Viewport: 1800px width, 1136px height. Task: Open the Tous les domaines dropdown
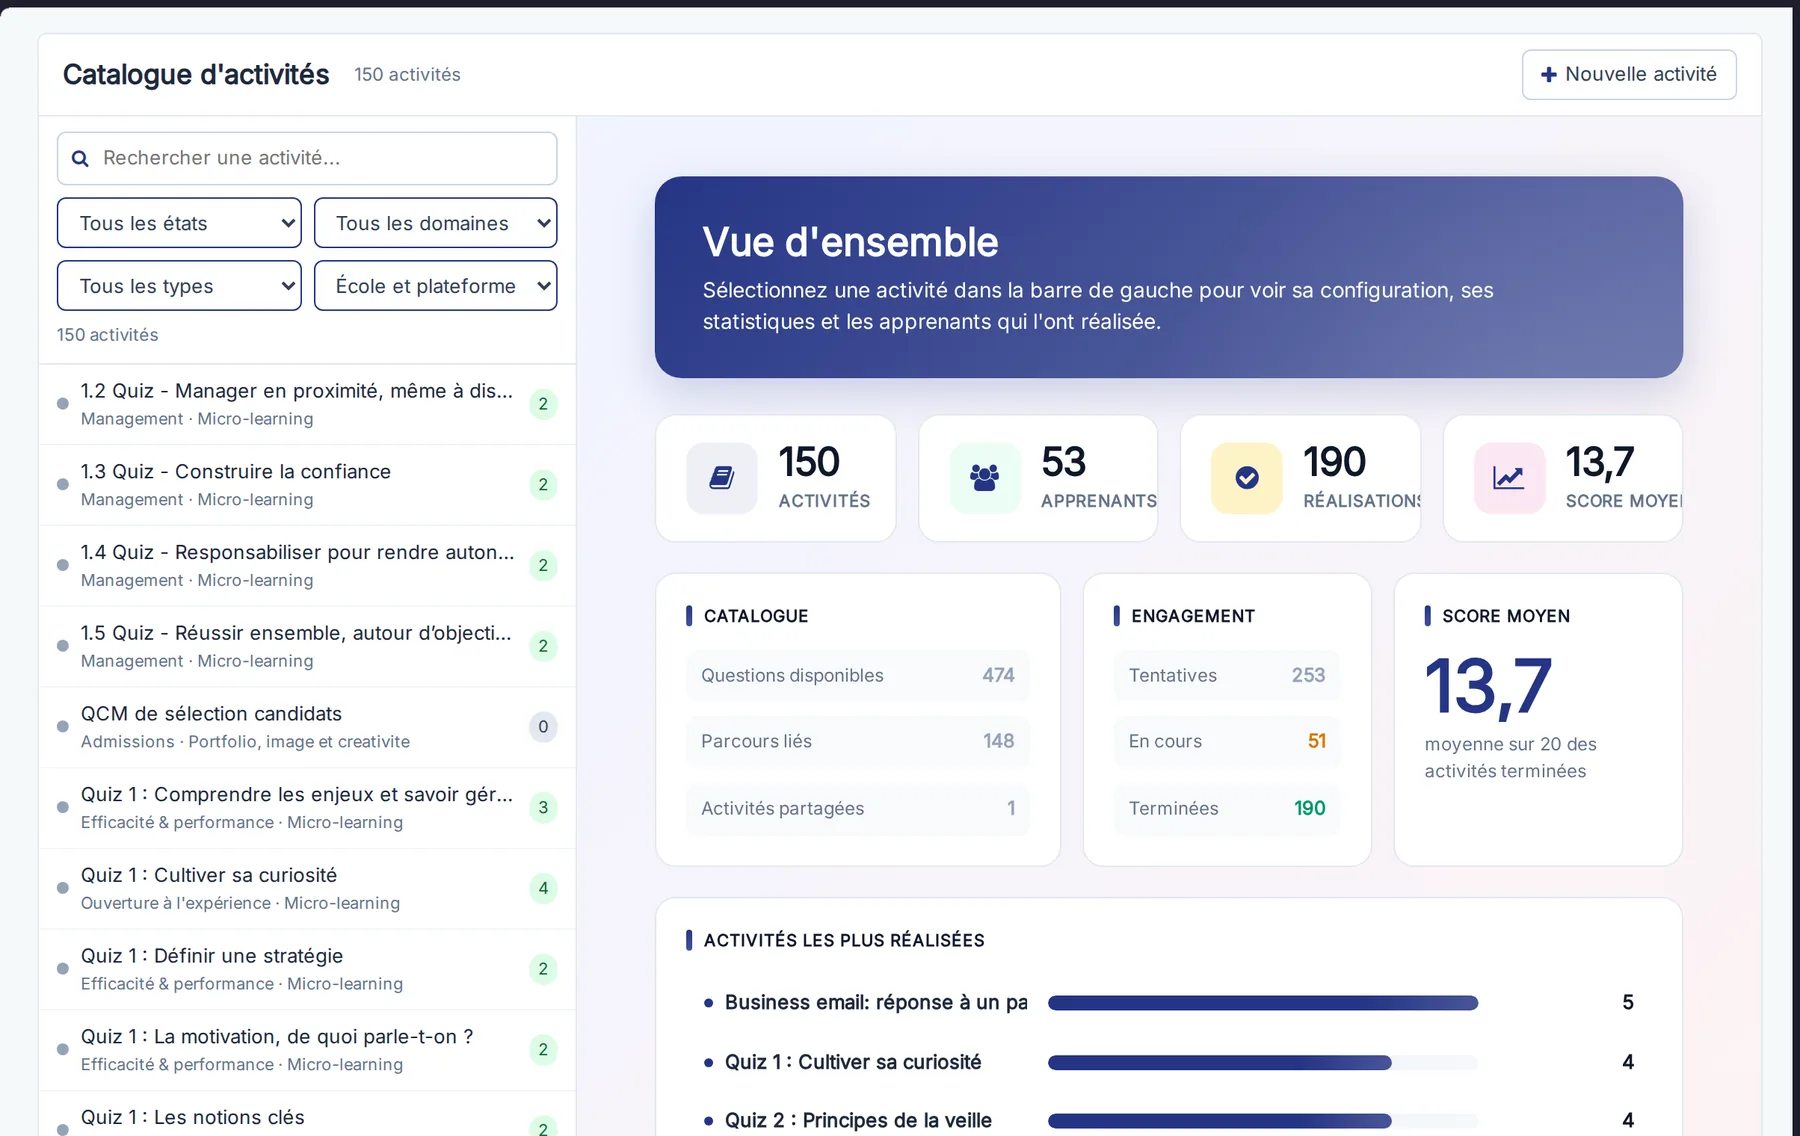(x=435, y=223)
